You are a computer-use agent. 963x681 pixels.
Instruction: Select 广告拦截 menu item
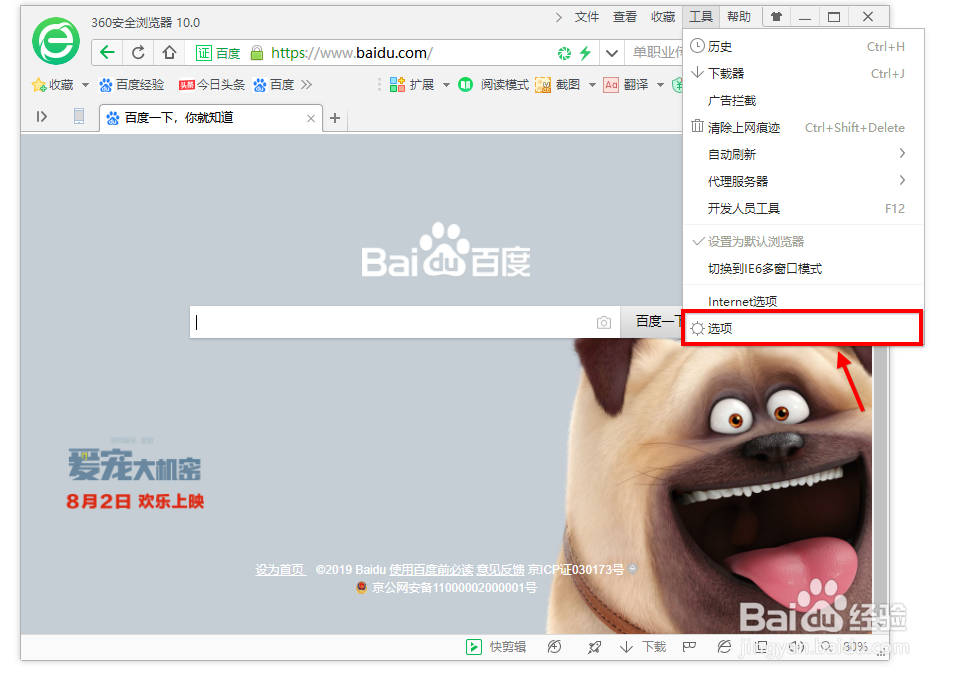803,101
